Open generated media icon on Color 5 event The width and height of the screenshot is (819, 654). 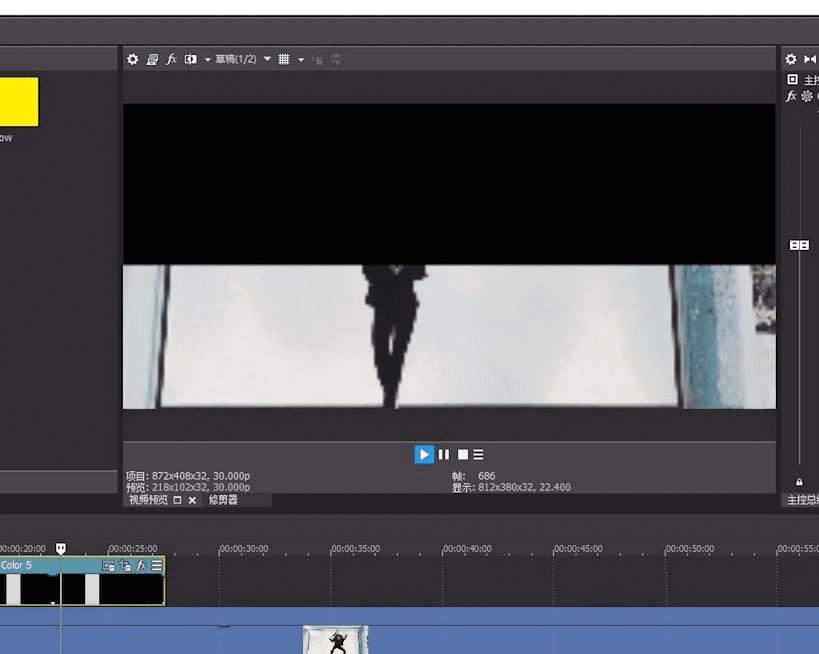(109, 566)
